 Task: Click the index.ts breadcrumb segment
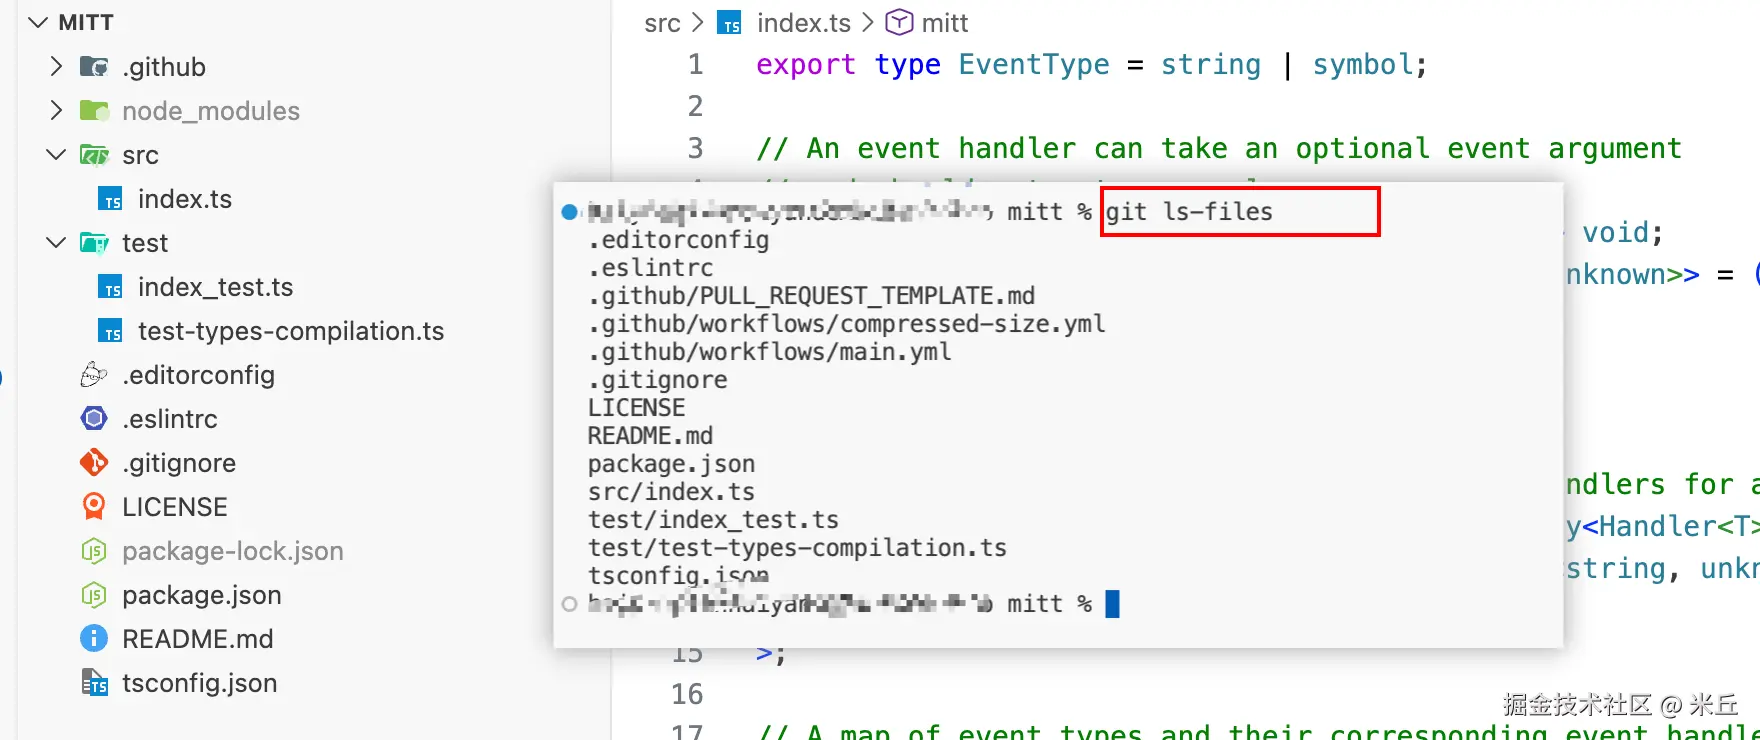pos(804,23)
